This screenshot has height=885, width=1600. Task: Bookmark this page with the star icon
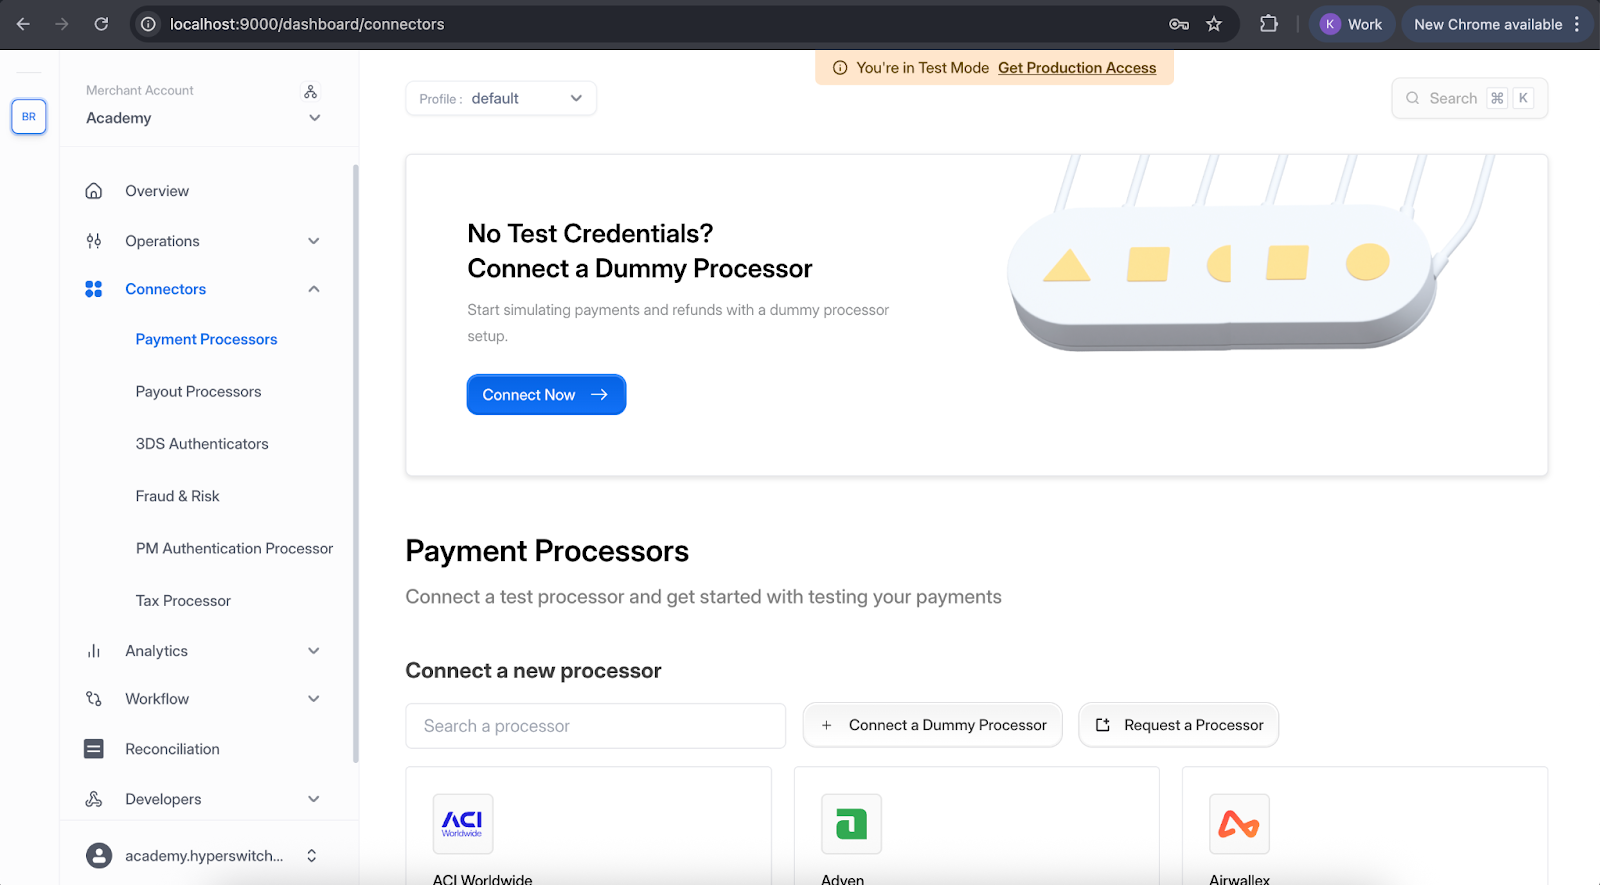pos(1214,24)
